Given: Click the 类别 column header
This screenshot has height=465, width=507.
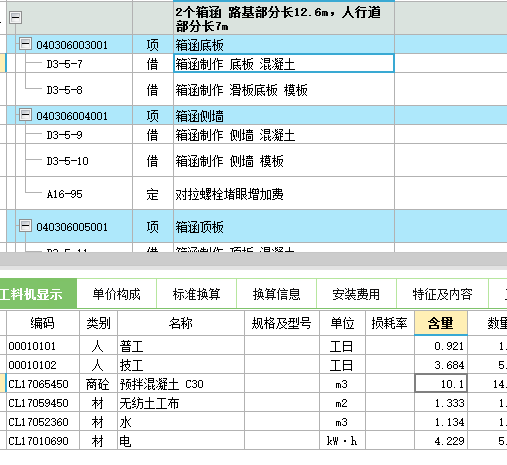Looking at the screenshot, I should (x=98, y=323).
